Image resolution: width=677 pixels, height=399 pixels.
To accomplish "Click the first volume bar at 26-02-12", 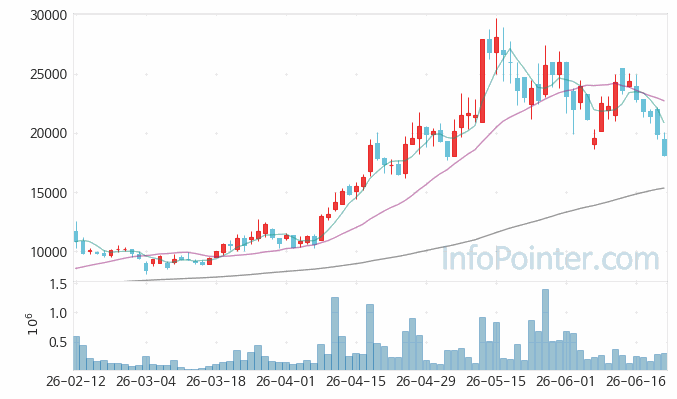I will pyautogui.click(x=76, y=353).
